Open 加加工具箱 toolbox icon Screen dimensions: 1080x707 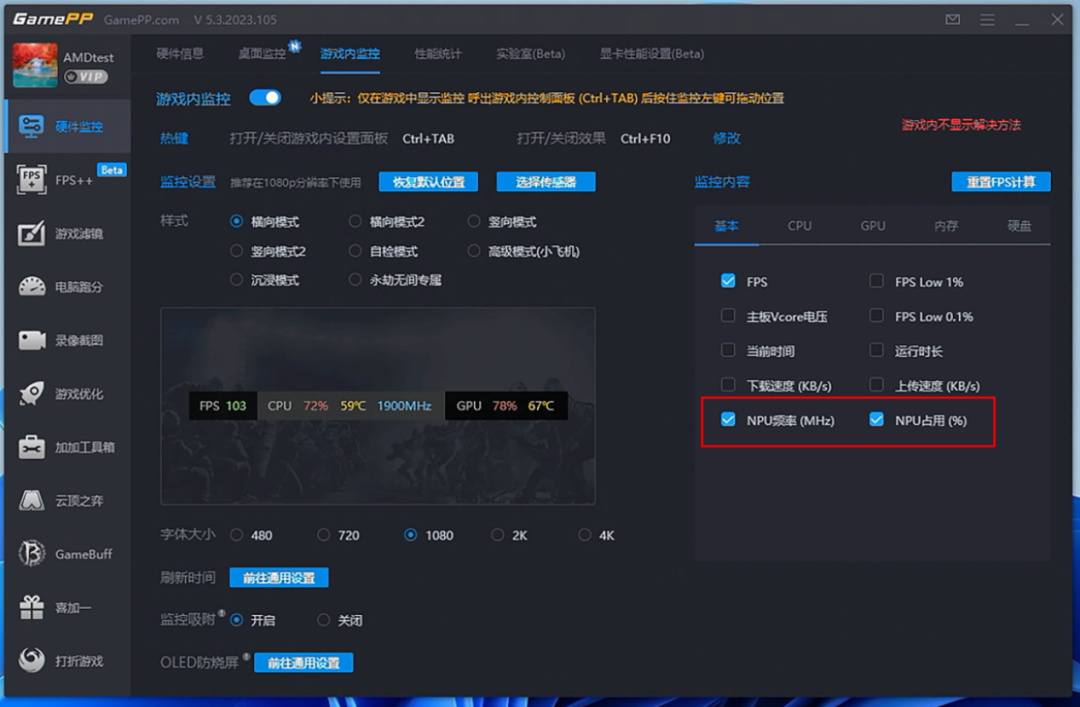pyautogui.click(x=32, y=447)
